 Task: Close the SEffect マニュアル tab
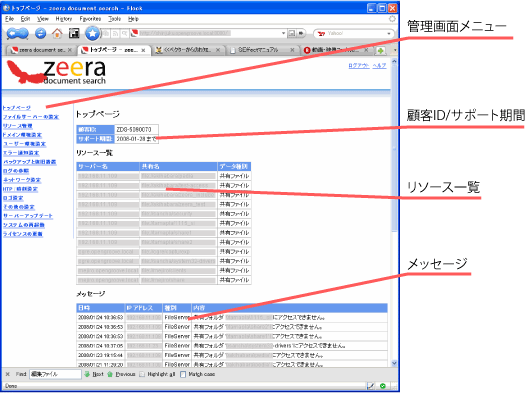coord(292,50)
